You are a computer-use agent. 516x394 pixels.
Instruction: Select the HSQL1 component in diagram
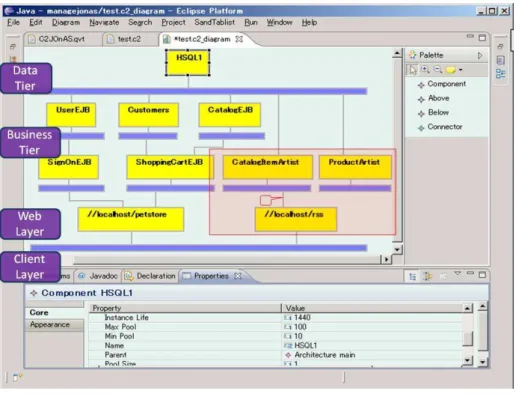(x=188, y=62)
